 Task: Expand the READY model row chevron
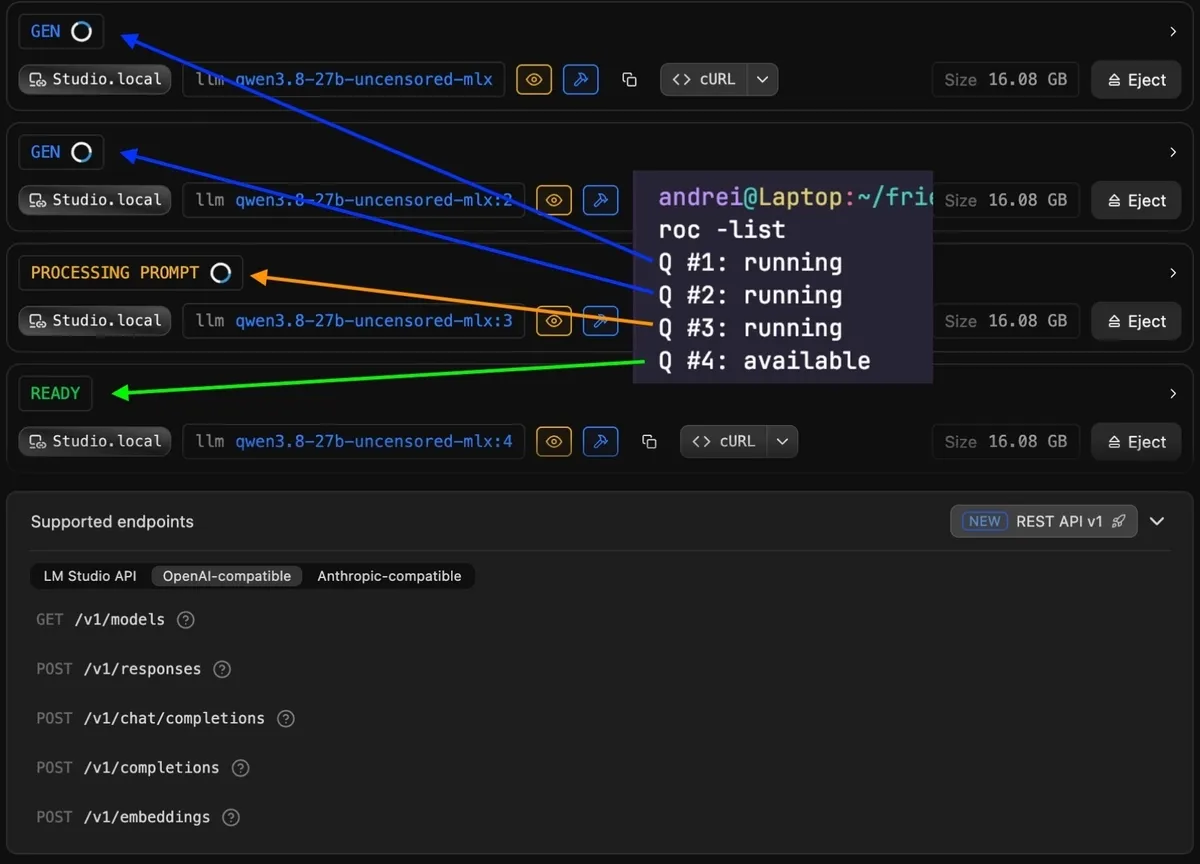1173,394
